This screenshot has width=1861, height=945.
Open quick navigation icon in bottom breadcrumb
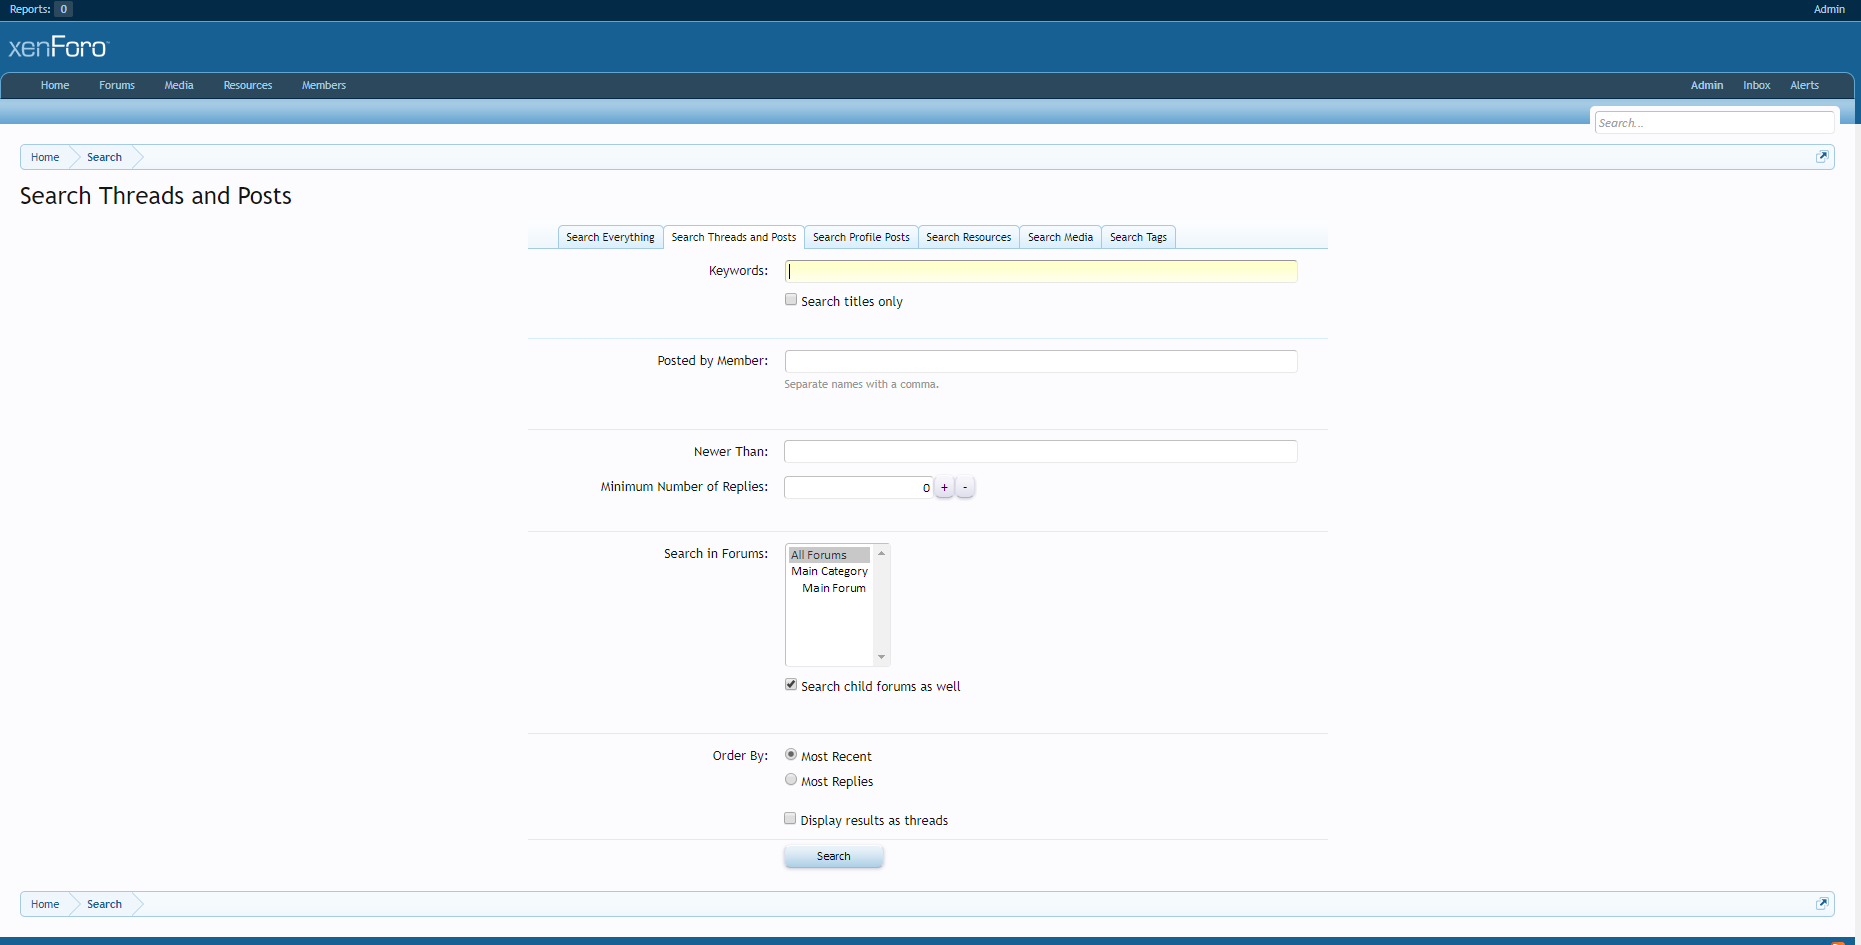click(x=1821, y=904)
